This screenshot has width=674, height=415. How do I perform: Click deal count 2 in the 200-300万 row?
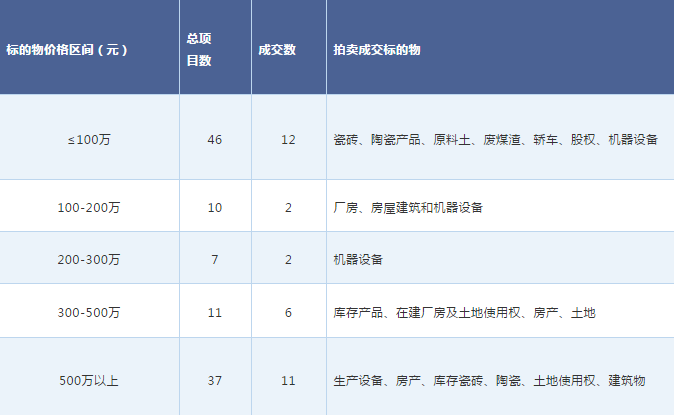pyautogui.click(x=288, y=260)
